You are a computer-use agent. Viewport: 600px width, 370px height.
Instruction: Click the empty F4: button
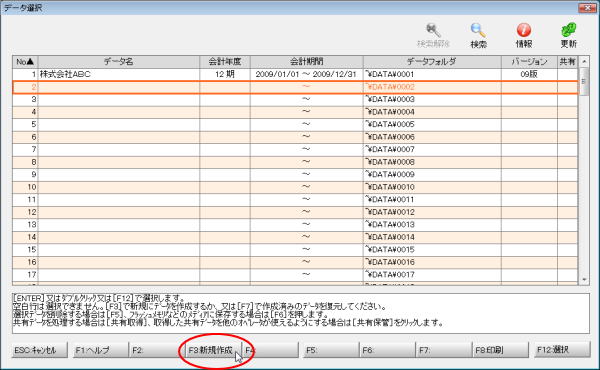click(271, 350)
